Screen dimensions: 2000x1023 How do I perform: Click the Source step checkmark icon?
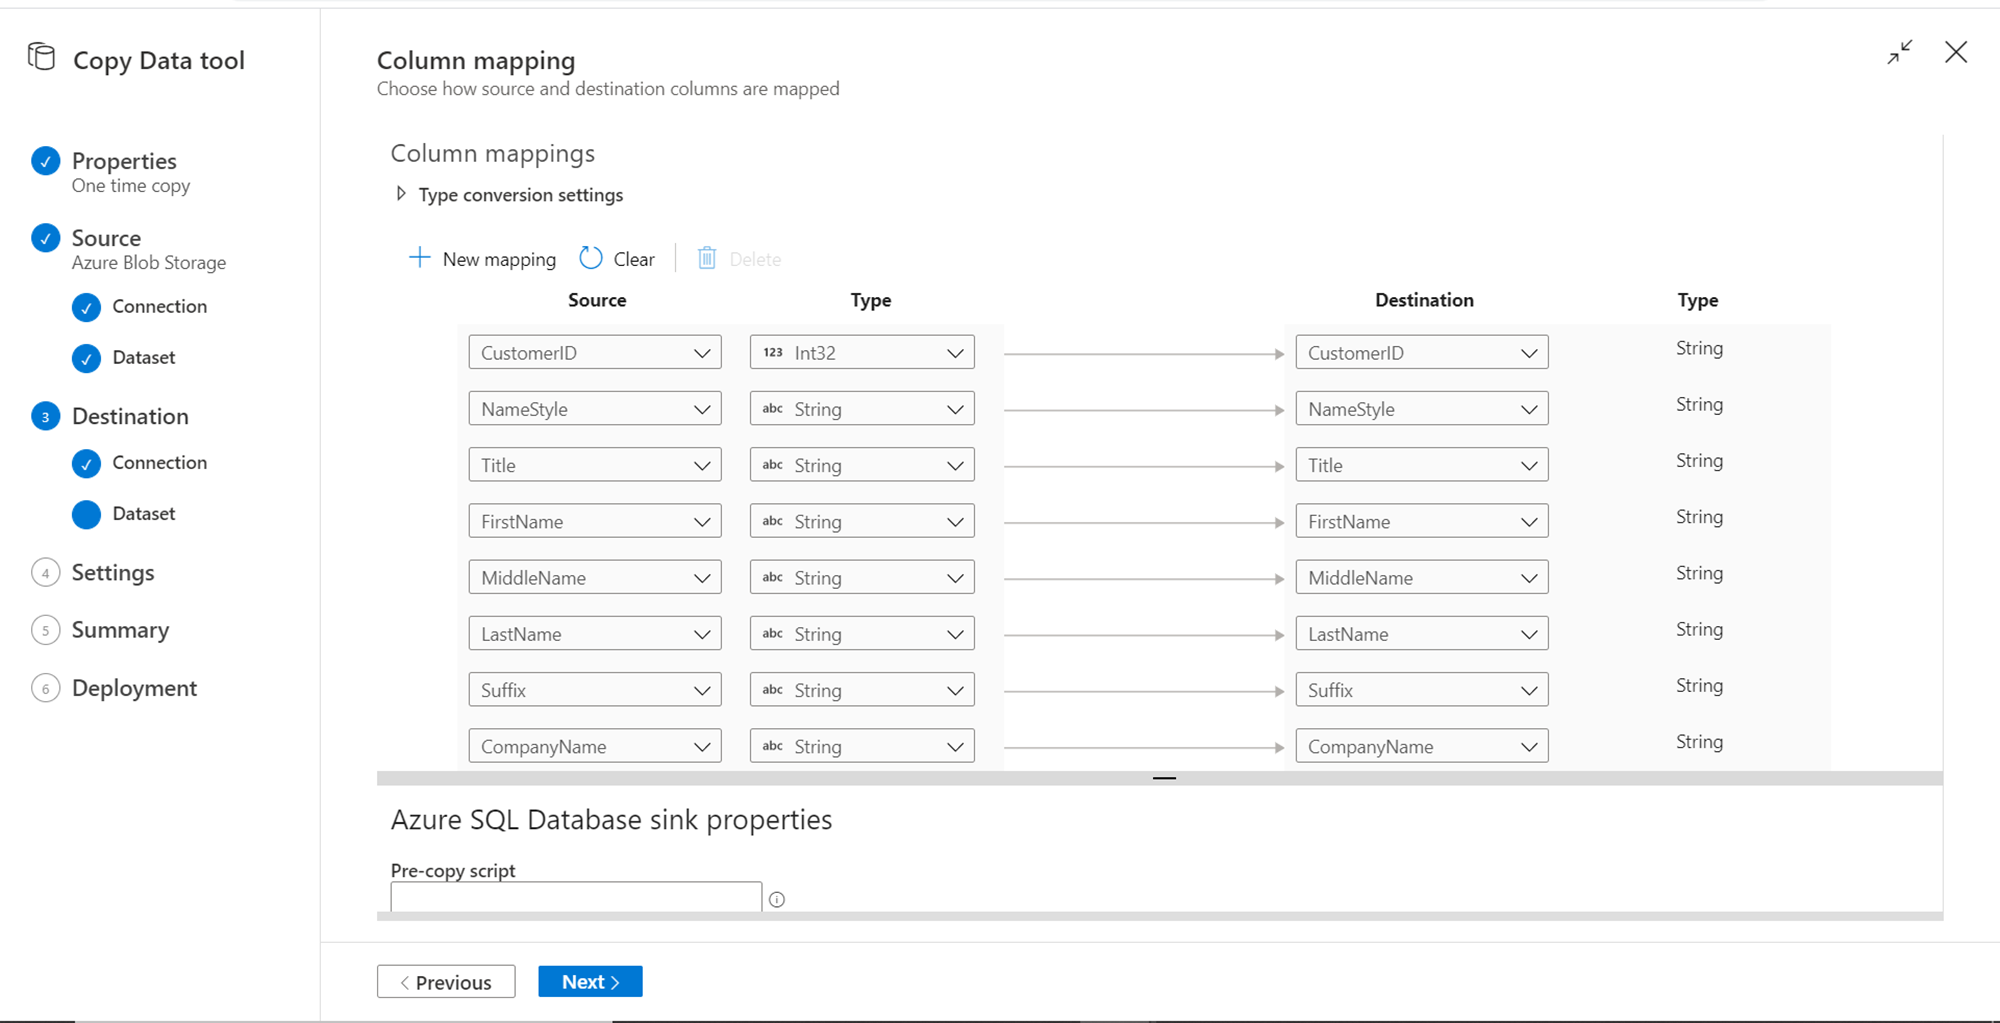click(46, 238)
